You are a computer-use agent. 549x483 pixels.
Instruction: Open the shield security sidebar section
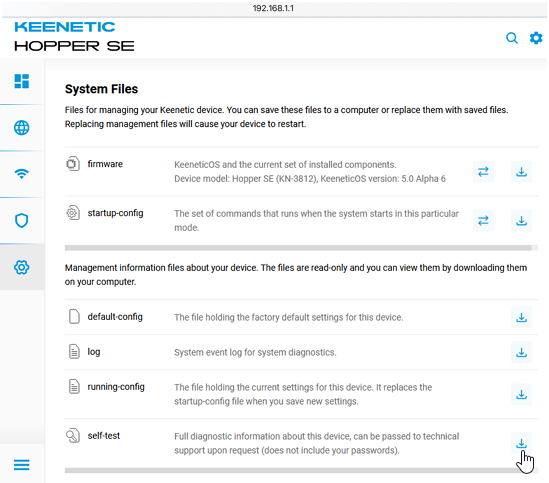pyautogui.click(x=21, y=221)
